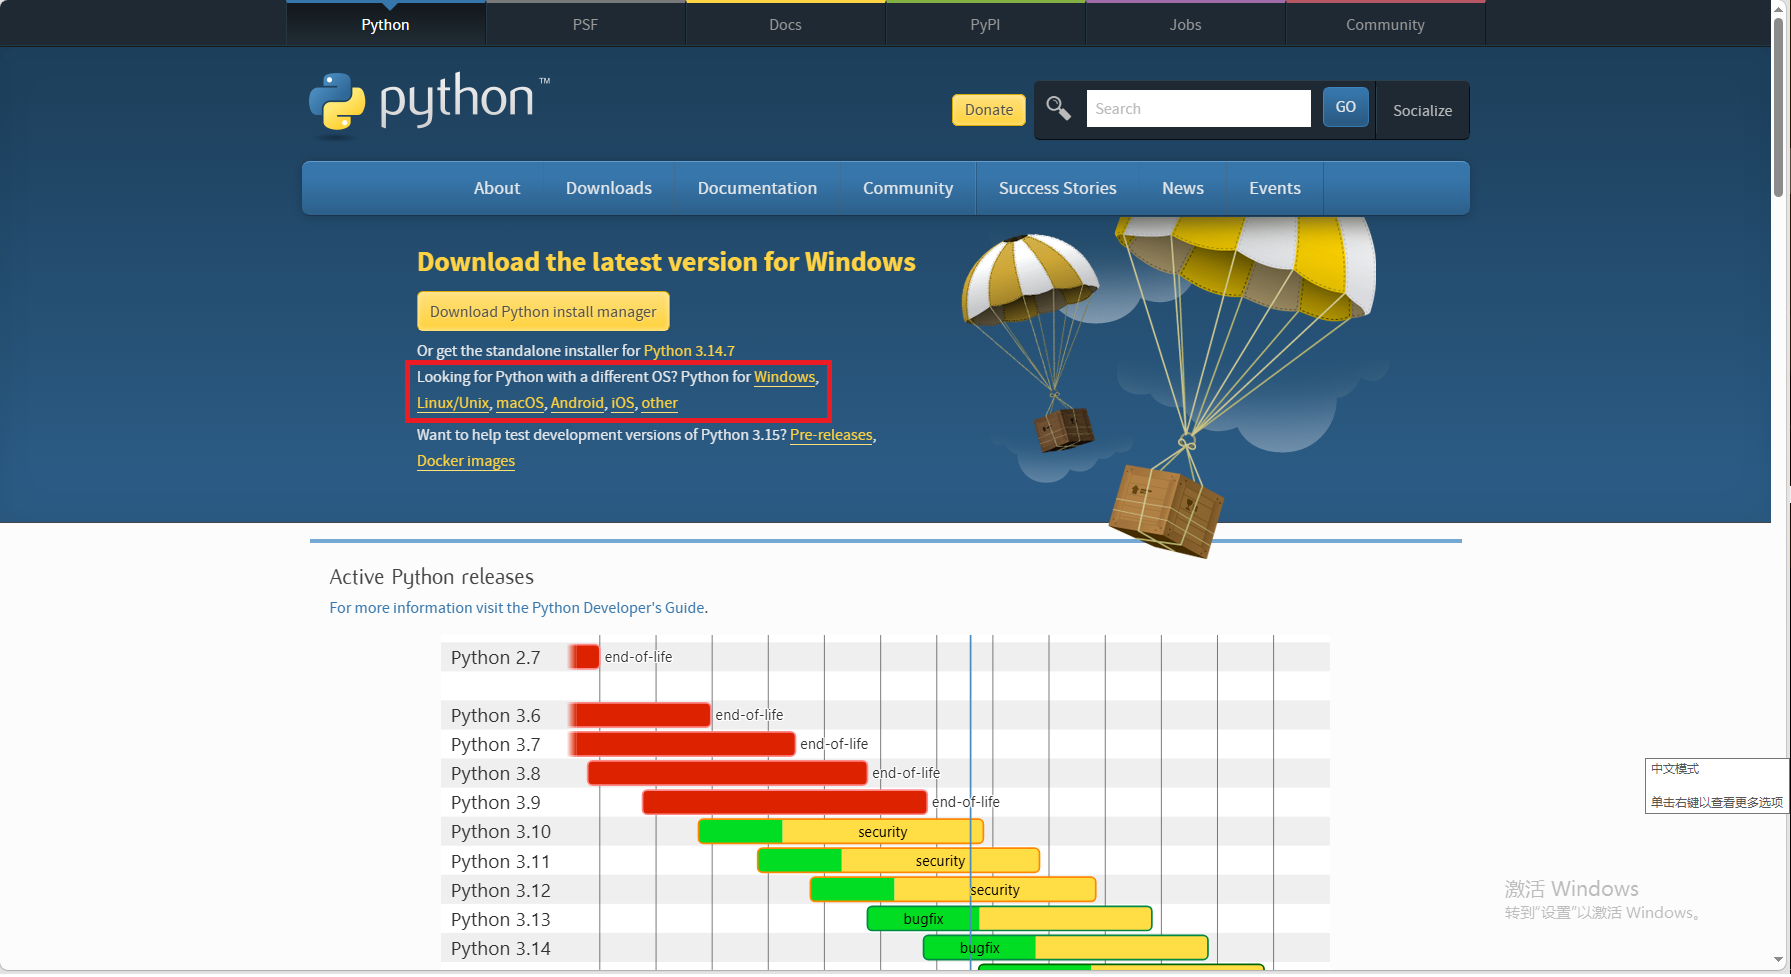Click the Python 3.7 red release bar

683,744
